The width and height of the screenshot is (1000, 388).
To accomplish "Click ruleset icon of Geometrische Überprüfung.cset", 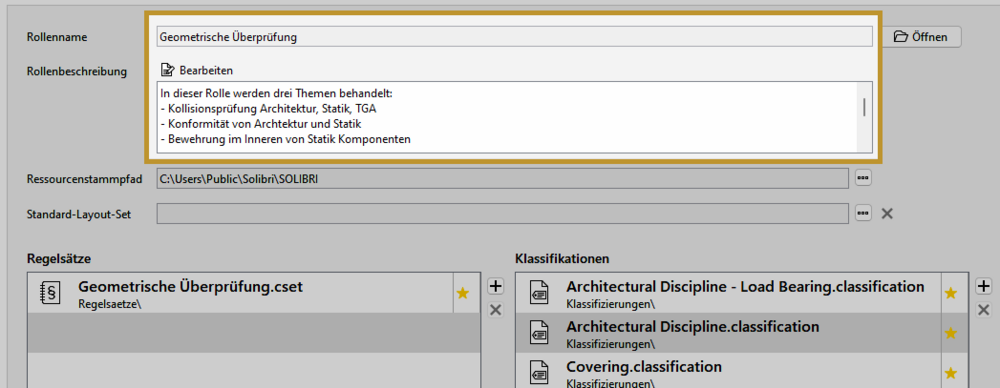I will 50,293.
